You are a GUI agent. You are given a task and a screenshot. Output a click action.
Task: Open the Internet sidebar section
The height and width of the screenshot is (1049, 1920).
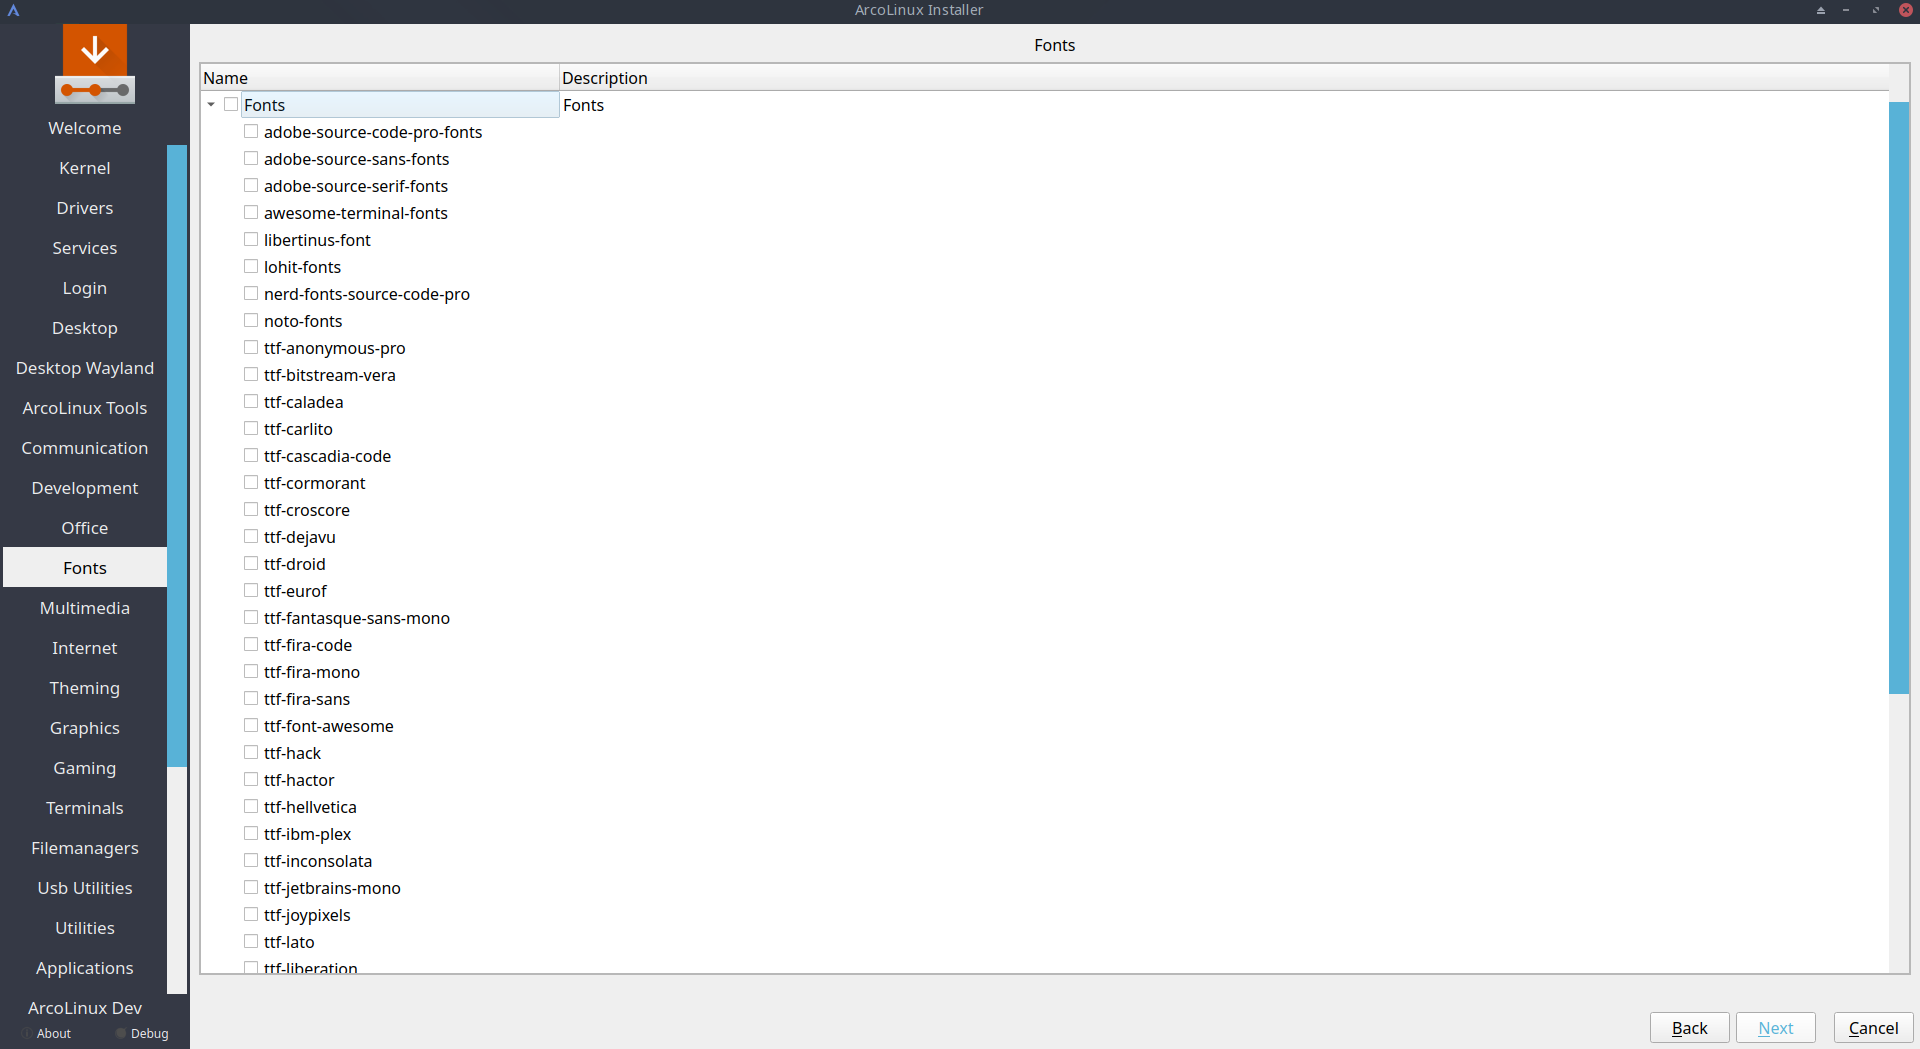point(85,648)
